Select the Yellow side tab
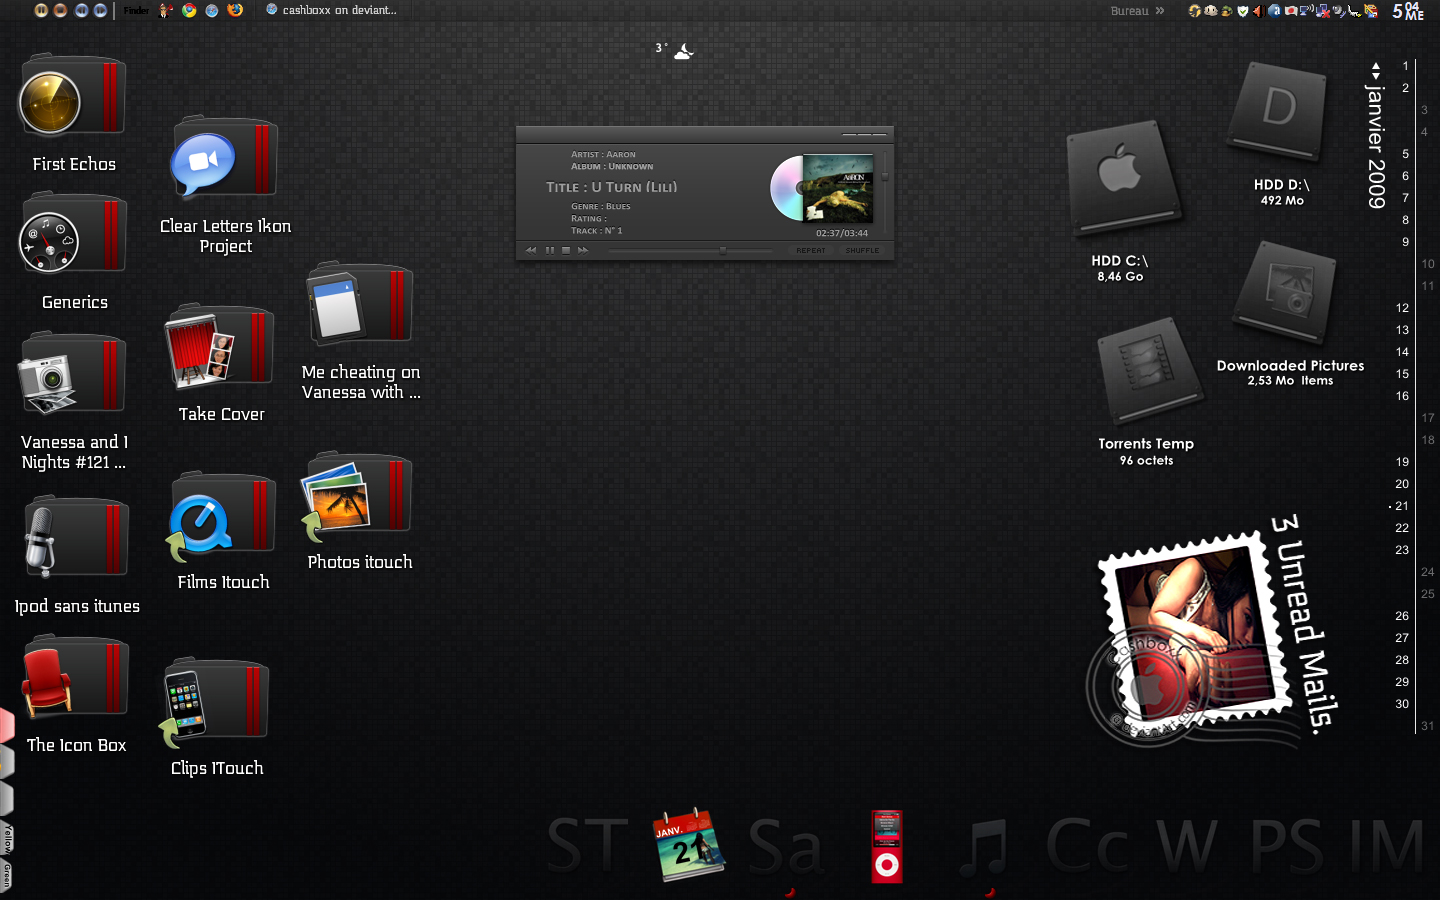The image size is (1440, 900). tap(6, 838)
